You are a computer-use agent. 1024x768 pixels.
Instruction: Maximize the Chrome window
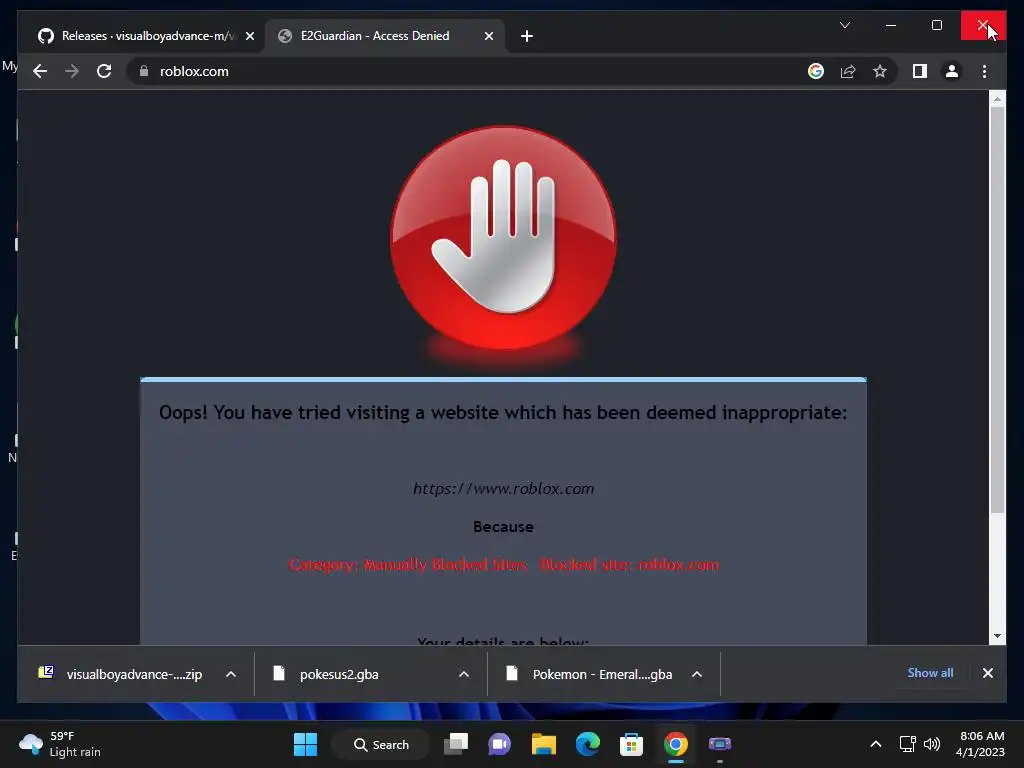(x=936, y=25)
